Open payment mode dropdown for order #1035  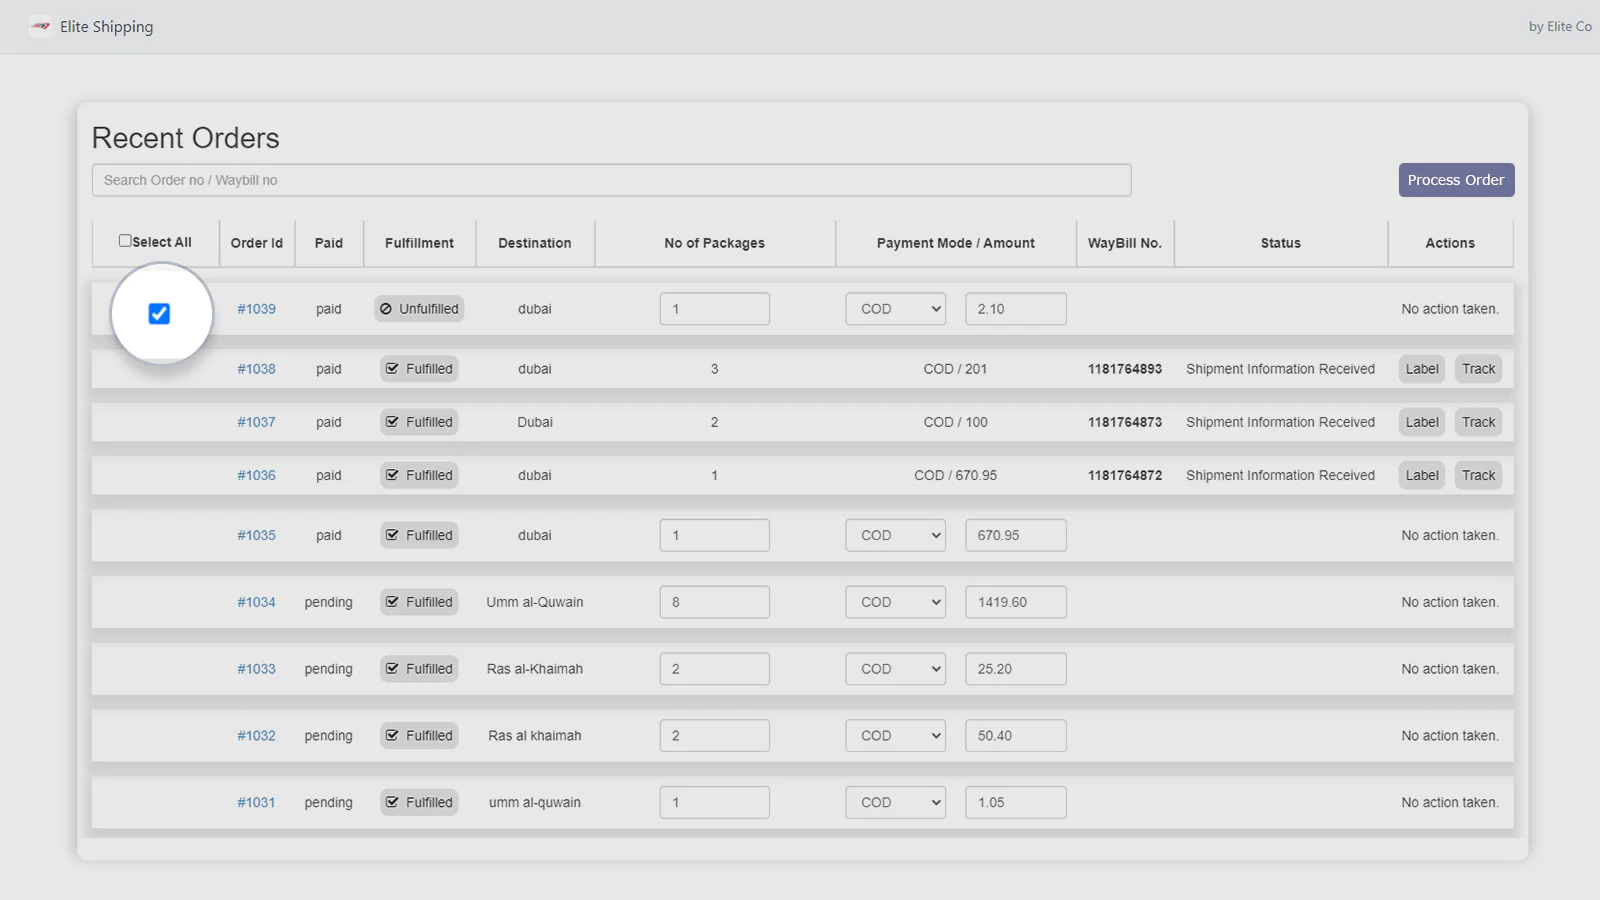click(x=895, y=535)
